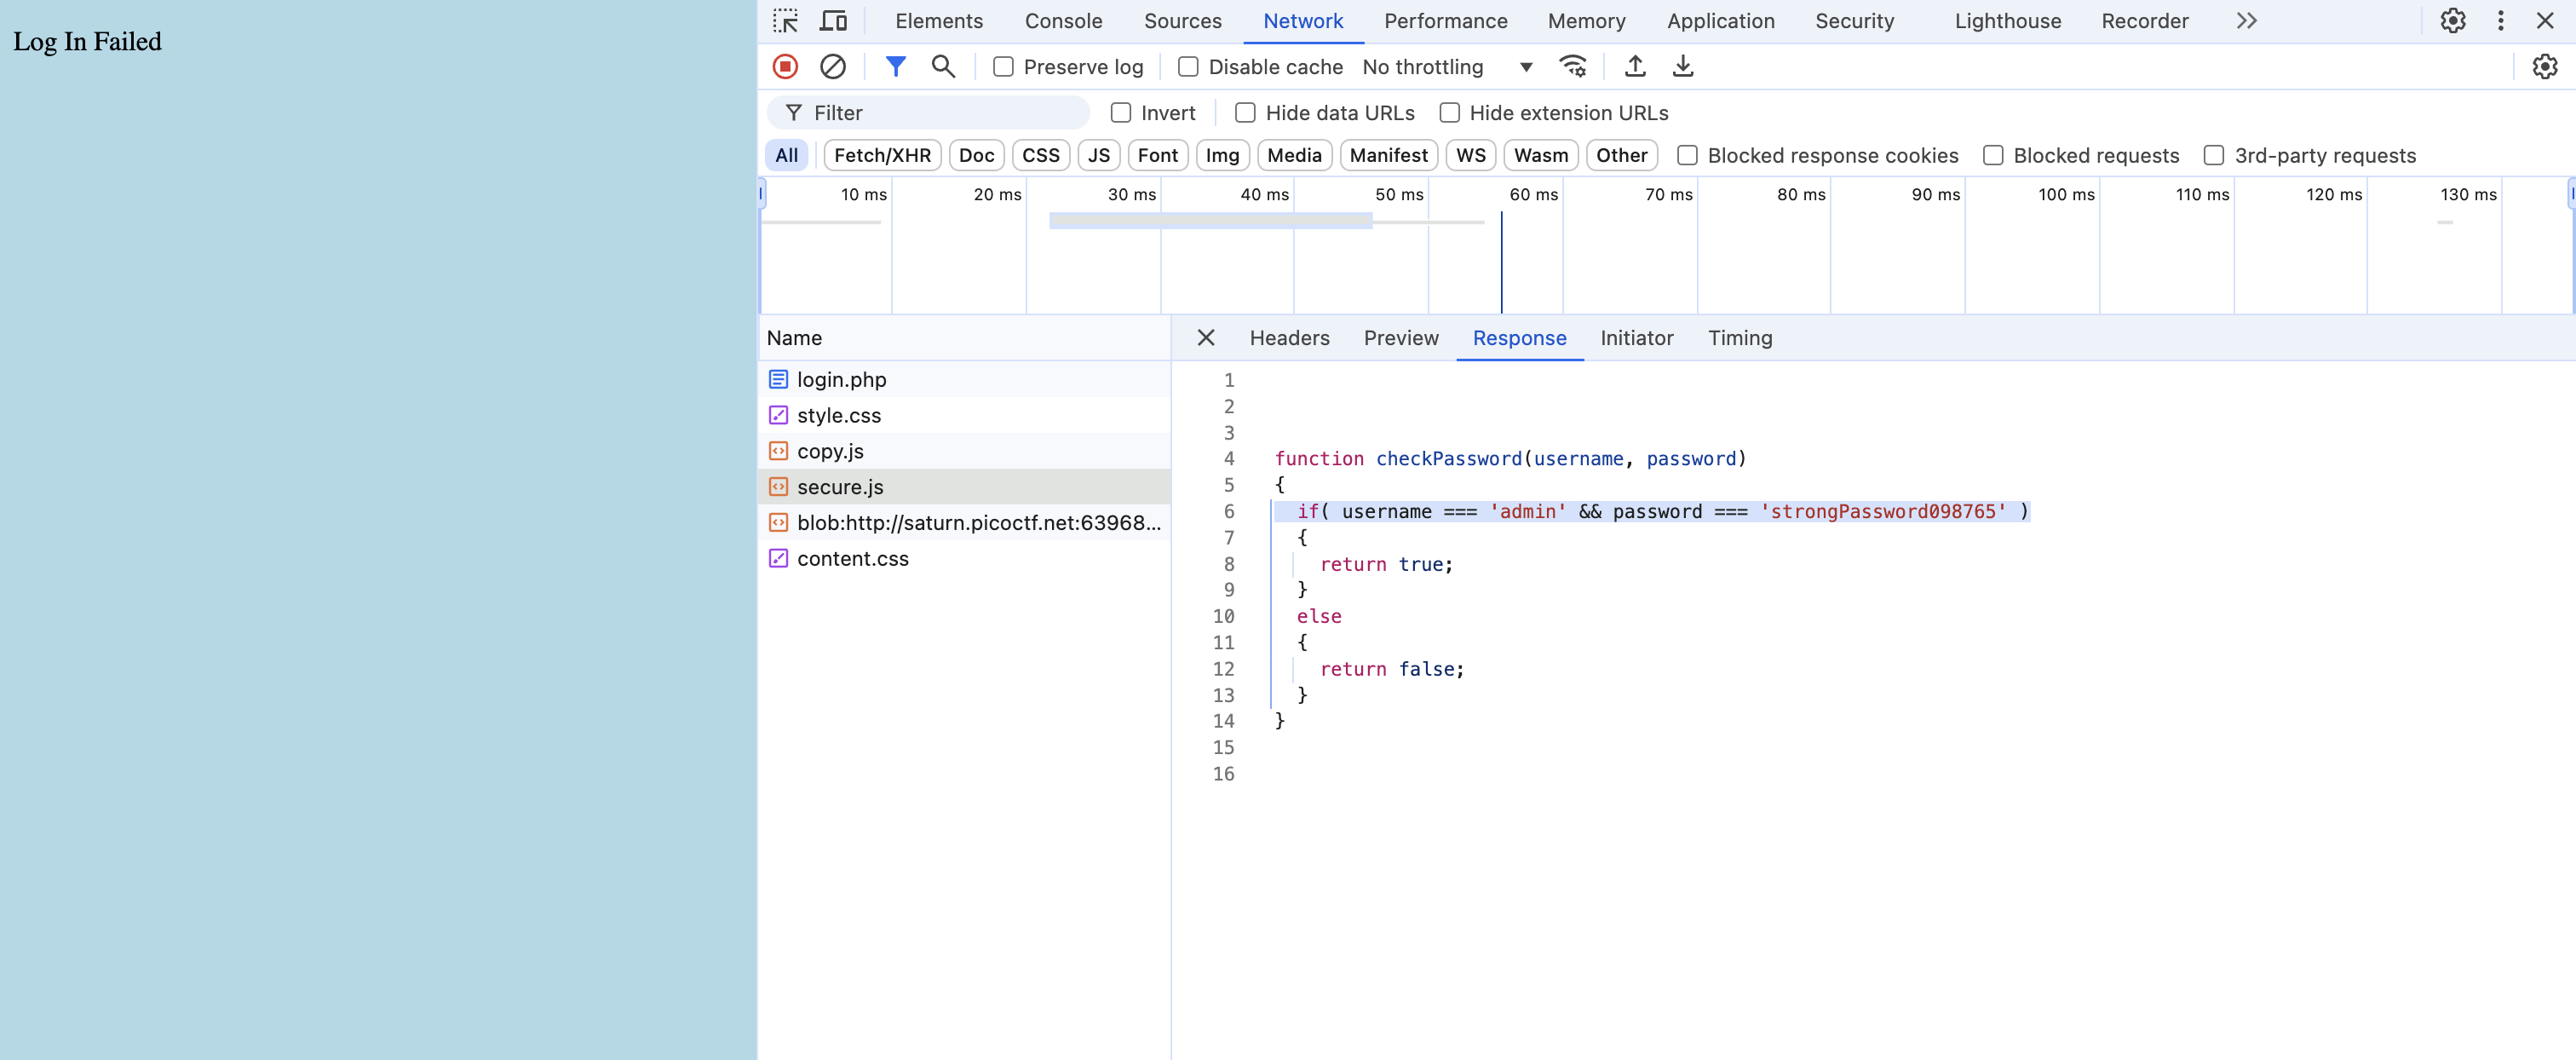Enable Disable cache checkbox
Viewport: 2576px width, 1060px height.
pyautogui.click(x=1188, y=67)
